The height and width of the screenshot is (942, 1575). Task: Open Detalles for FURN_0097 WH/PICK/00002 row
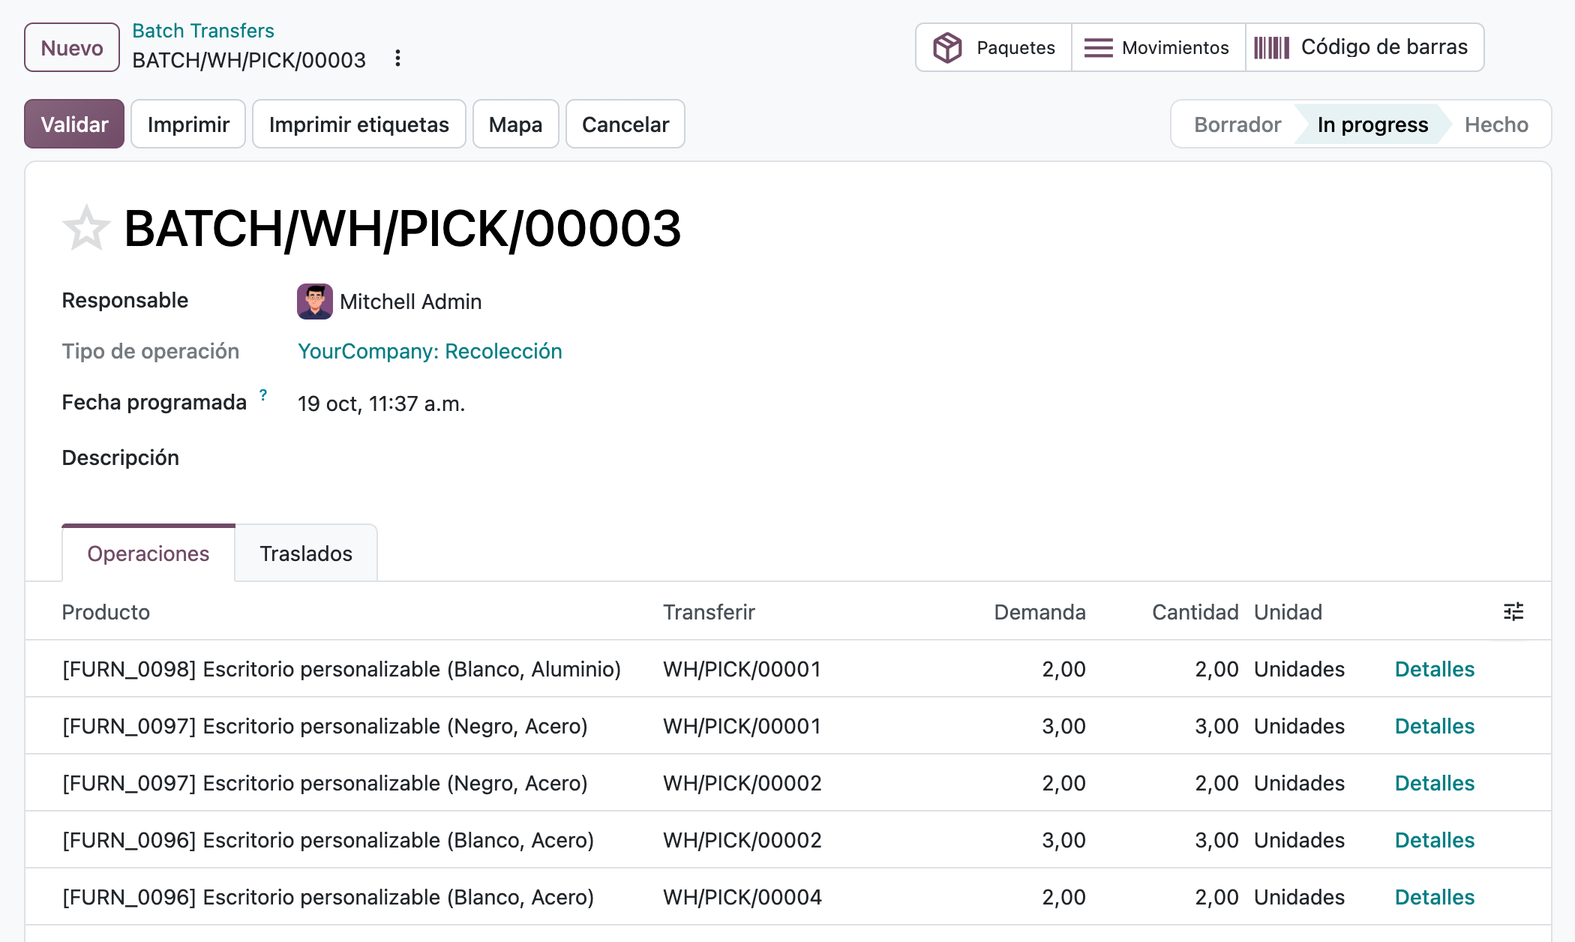coord(1434,783)
